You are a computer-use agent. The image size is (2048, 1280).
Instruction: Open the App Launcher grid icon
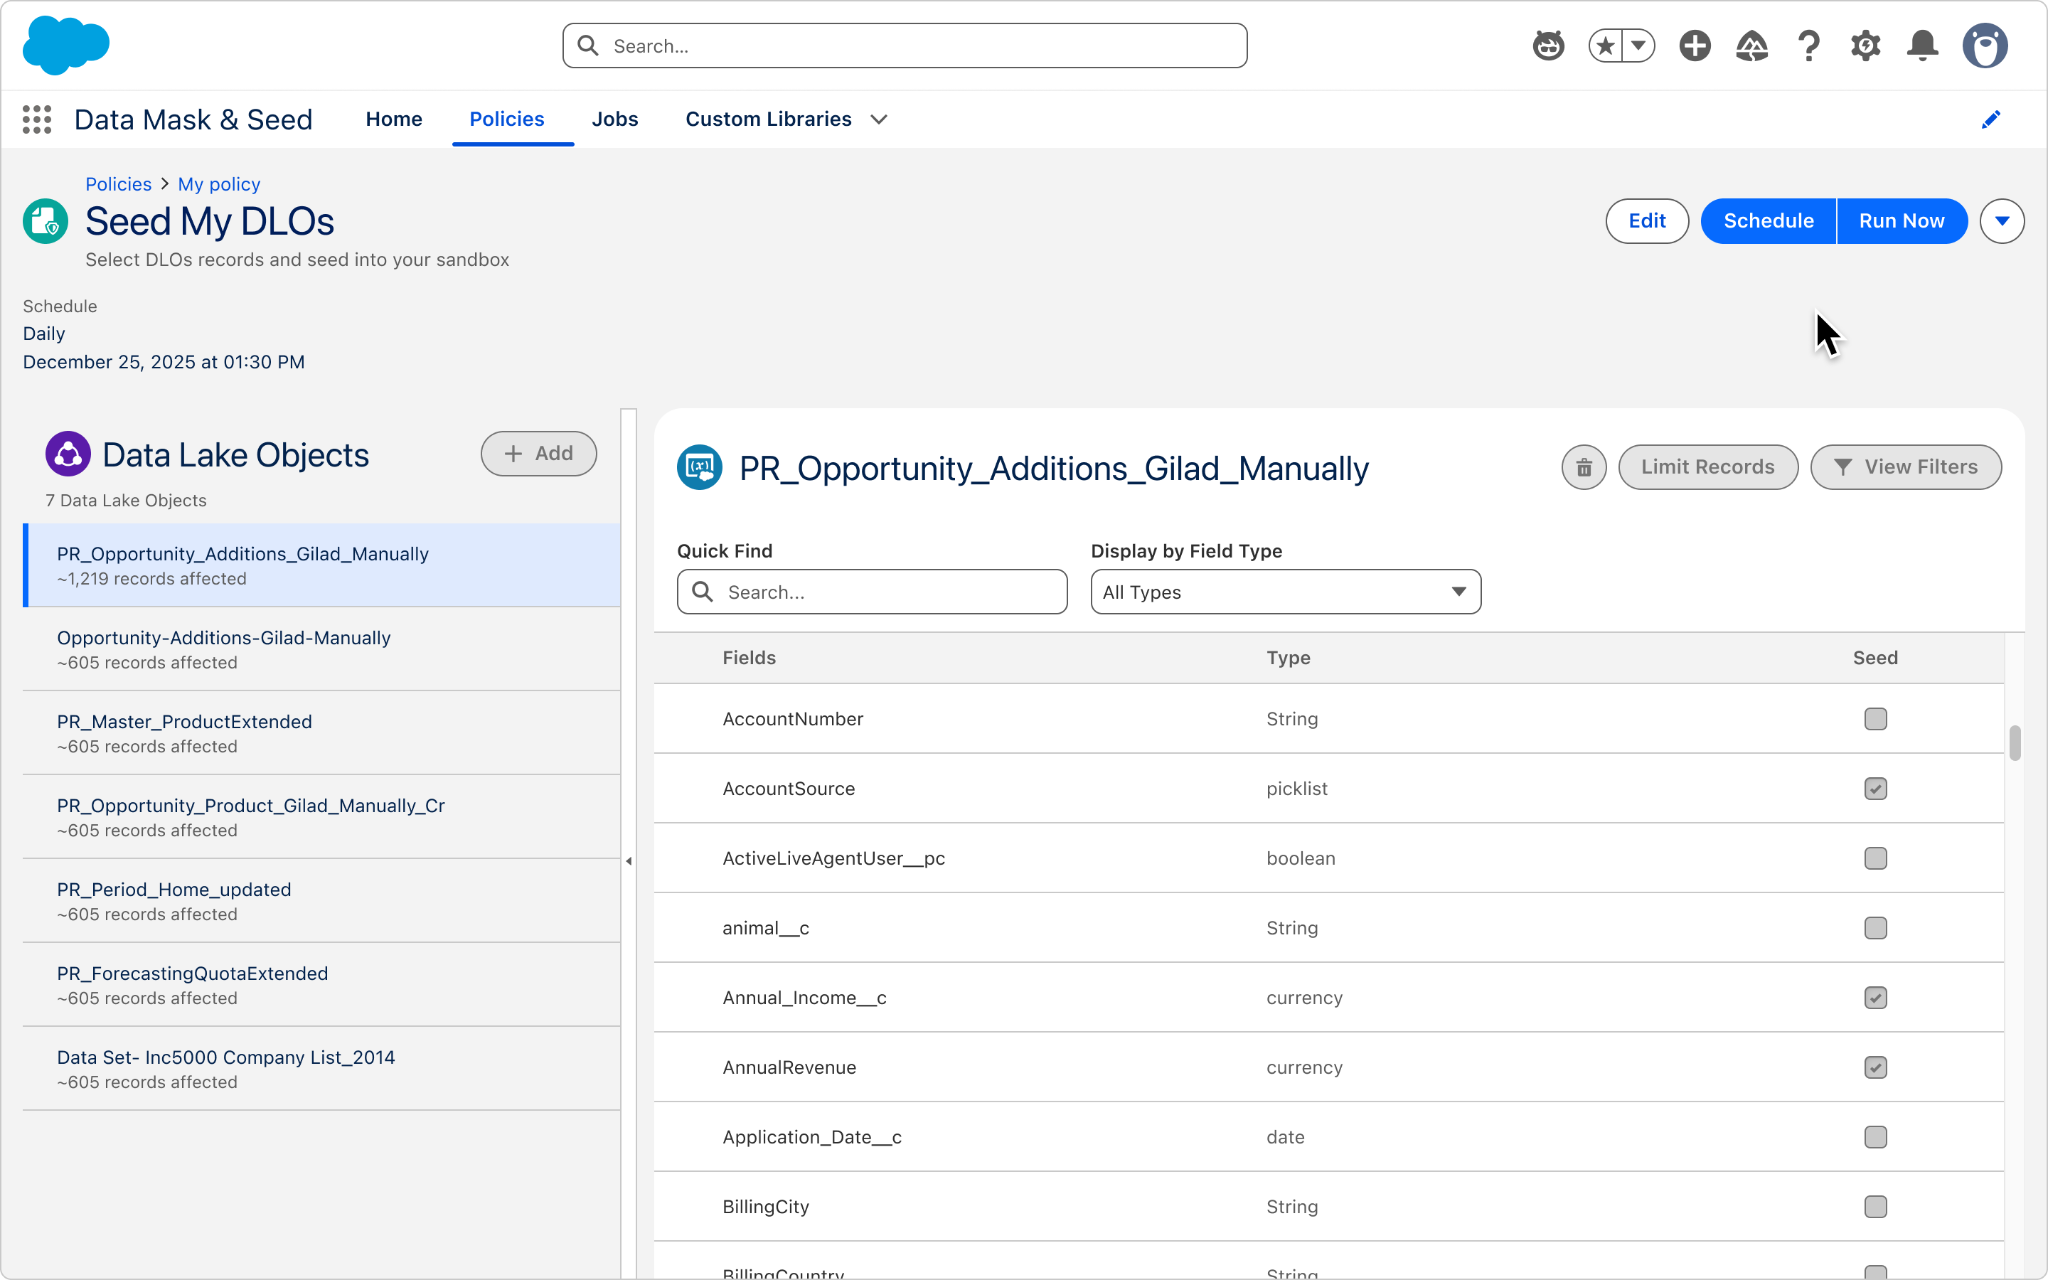point(37,119)
